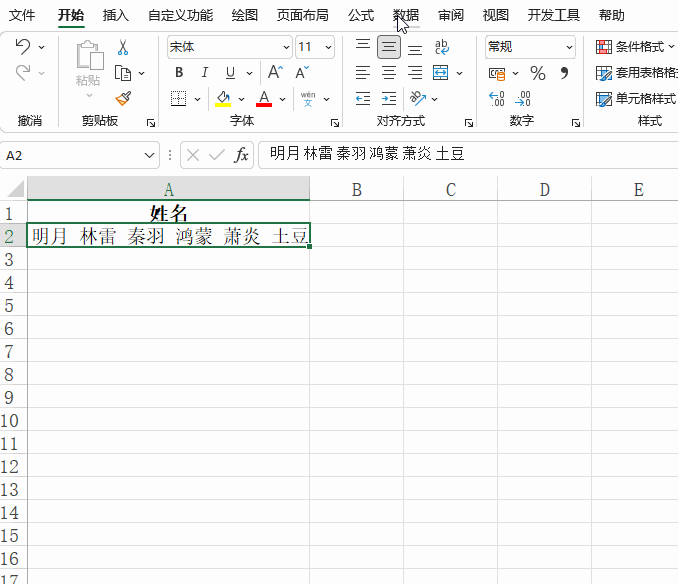Open the Insert Function fx button

pos(241,155)
